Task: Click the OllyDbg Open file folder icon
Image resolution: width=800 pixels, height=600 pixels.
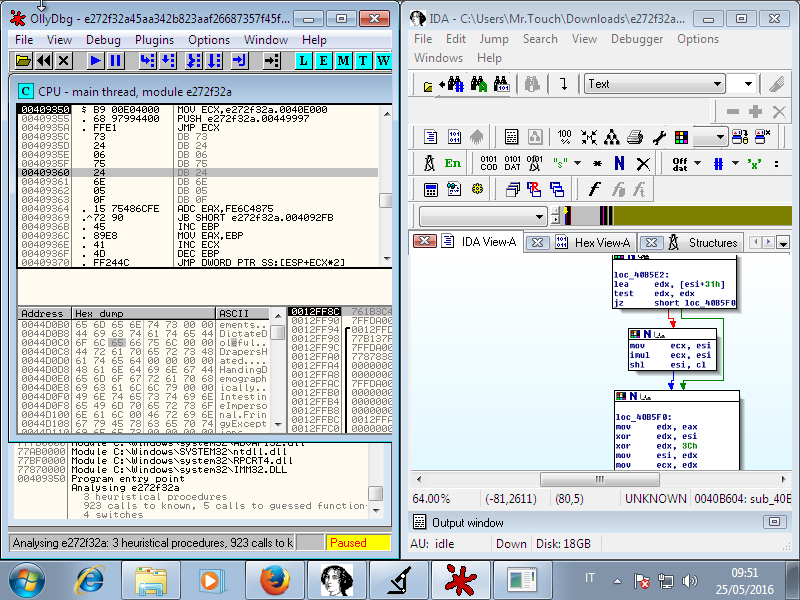Action: click(23, 61)
